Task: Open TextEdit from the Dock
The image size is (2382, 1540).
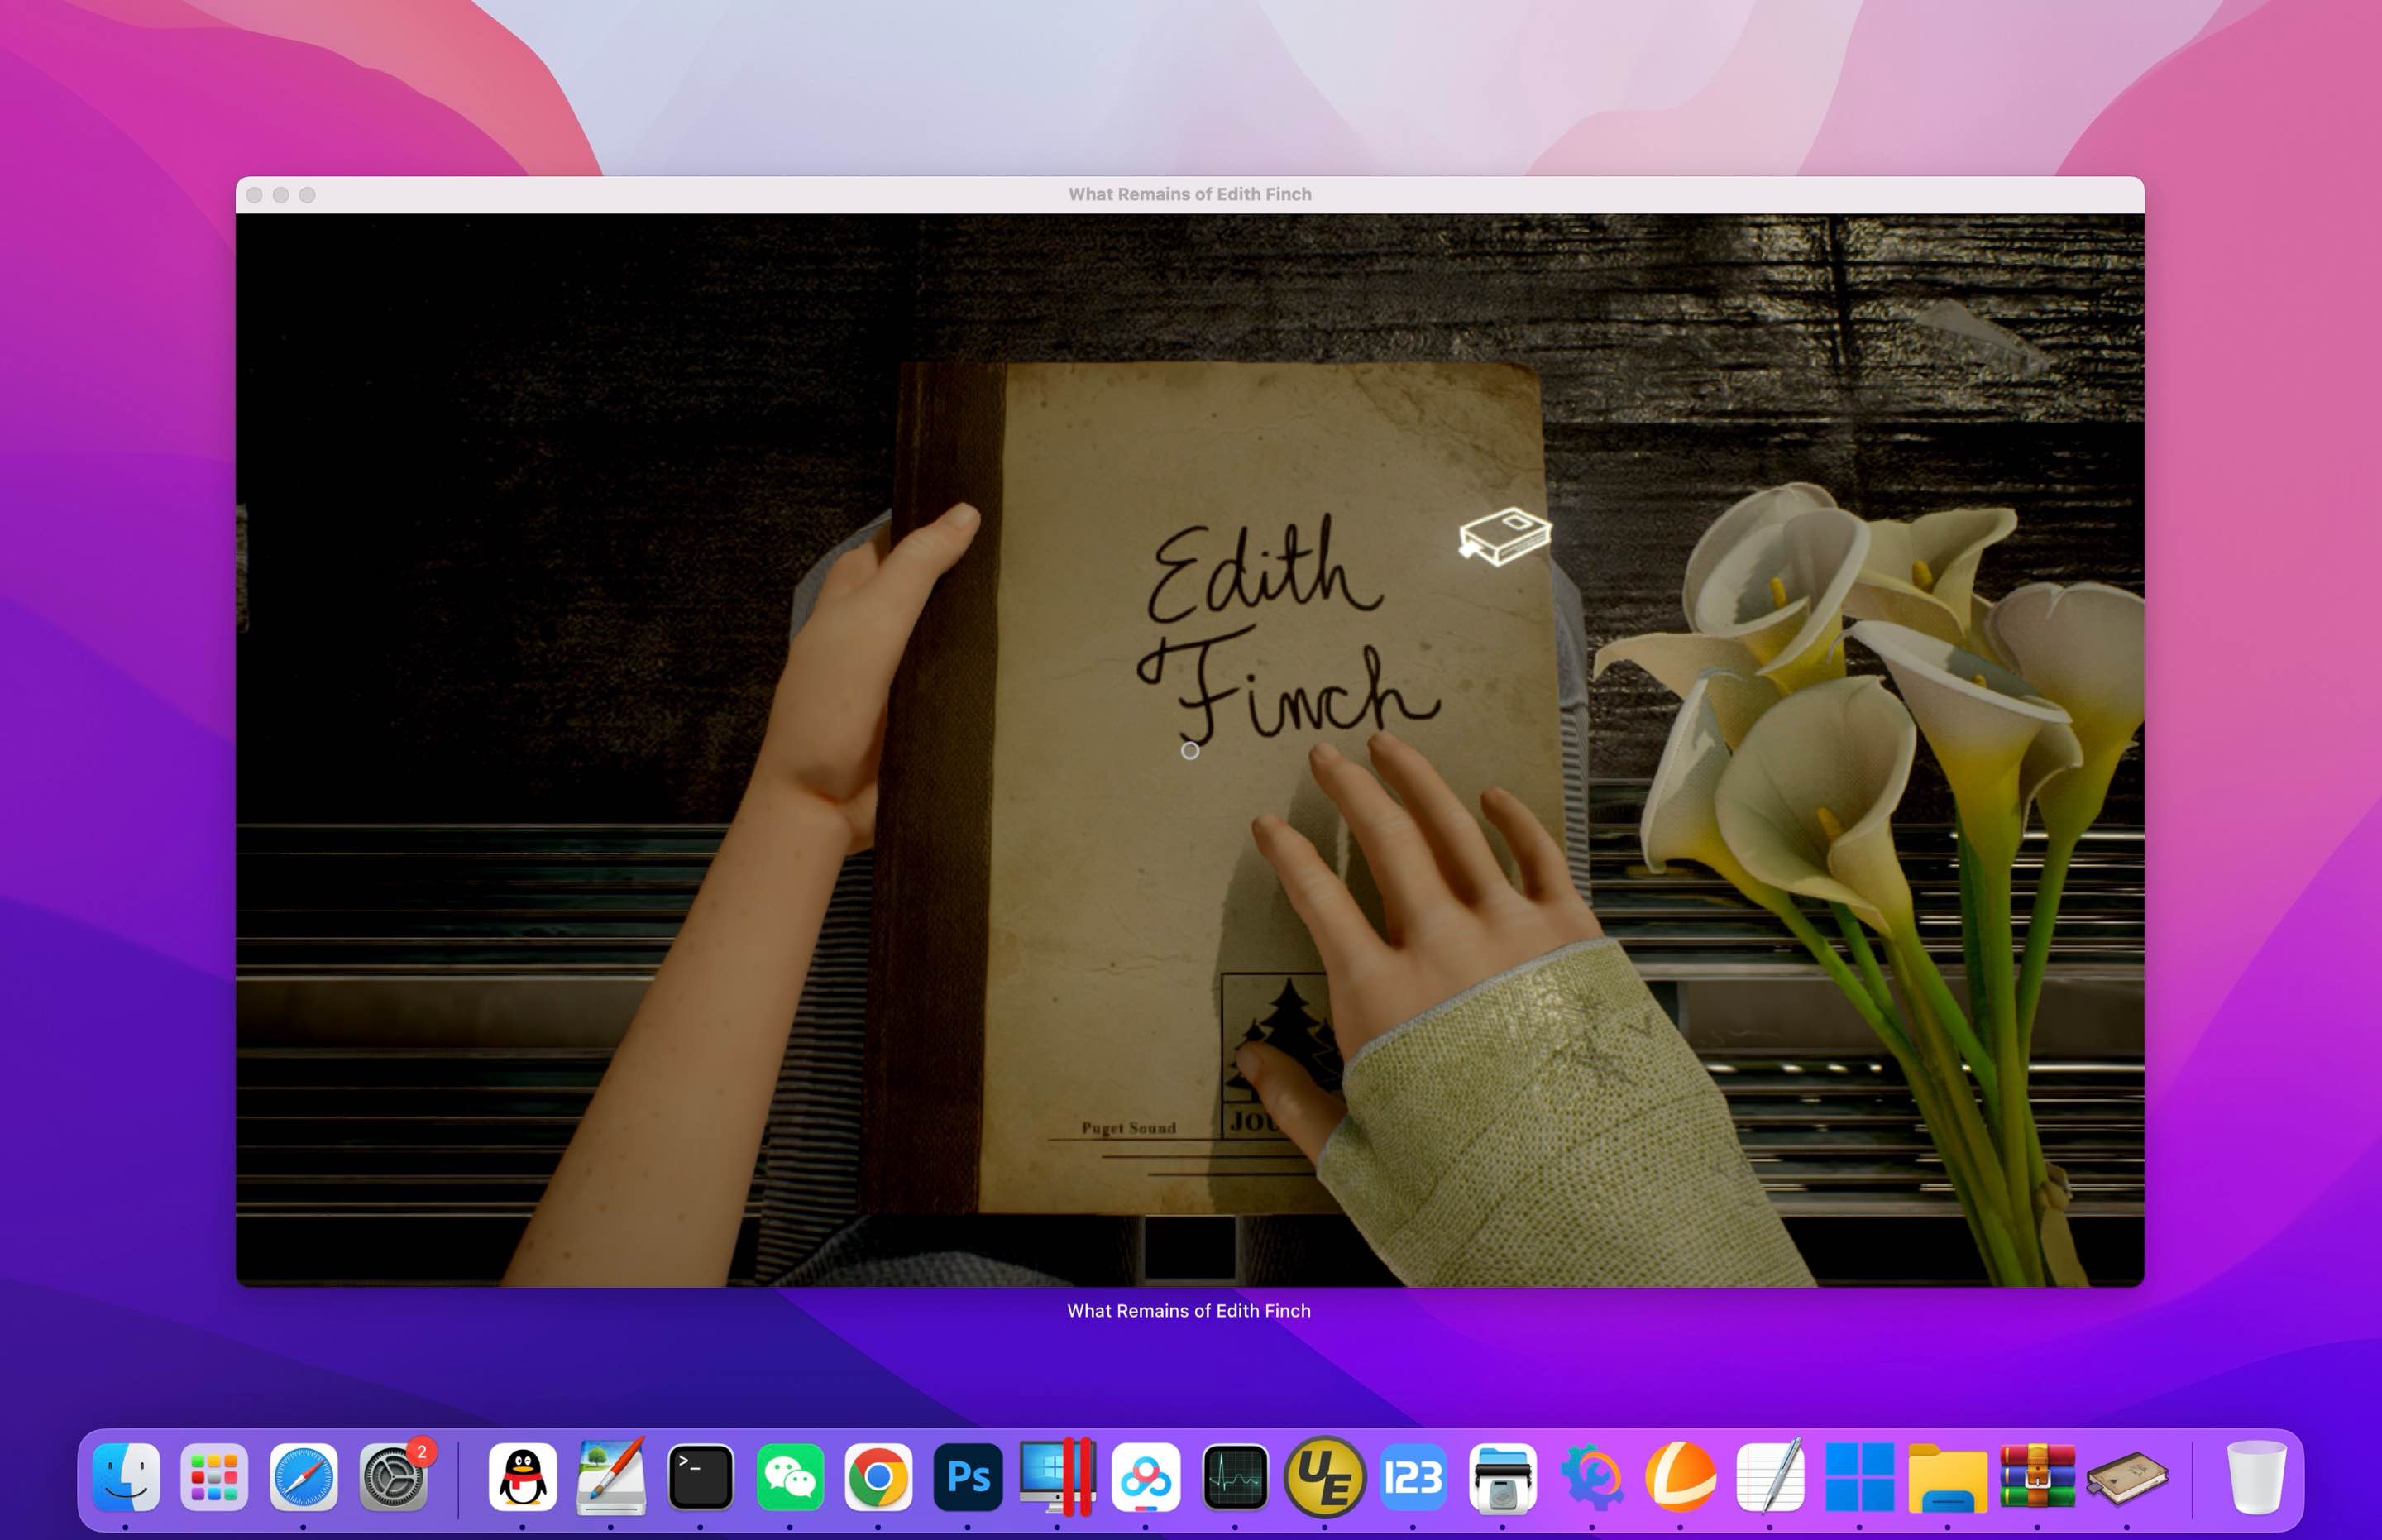Action: click(1770, 1477)
